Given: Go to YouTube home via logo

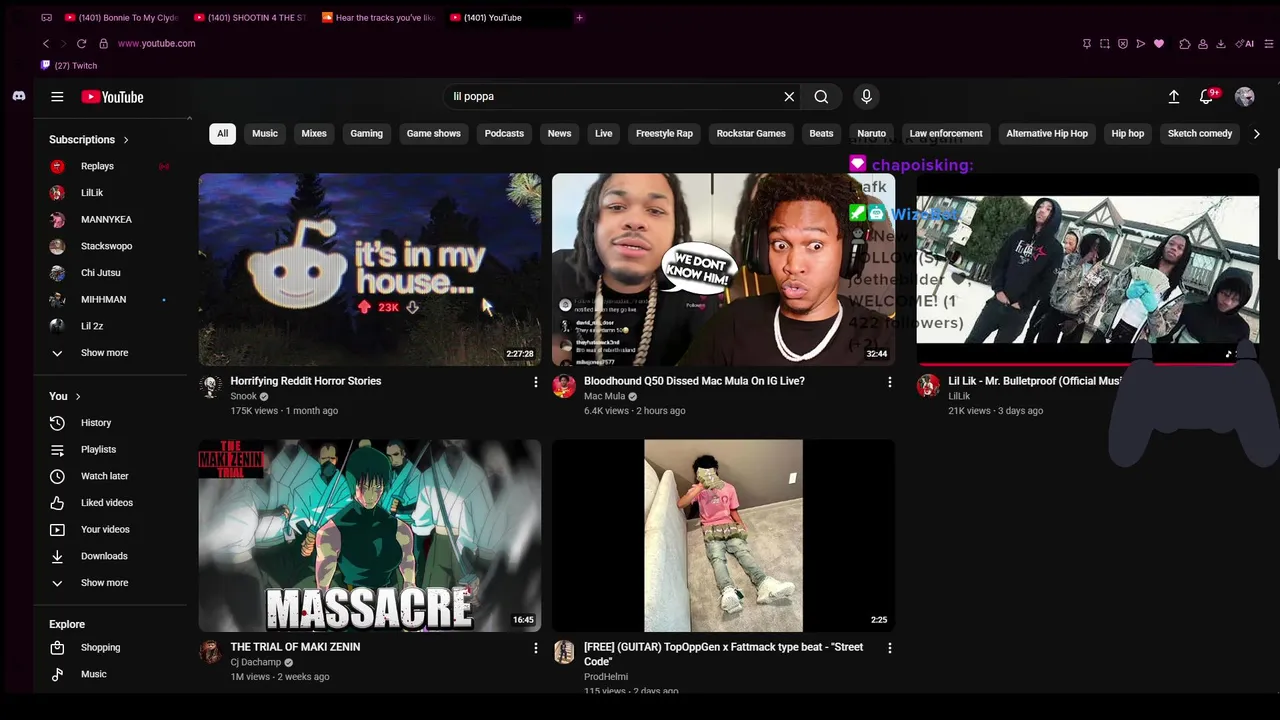Looking at the screenshot, I should coord(112,97).
